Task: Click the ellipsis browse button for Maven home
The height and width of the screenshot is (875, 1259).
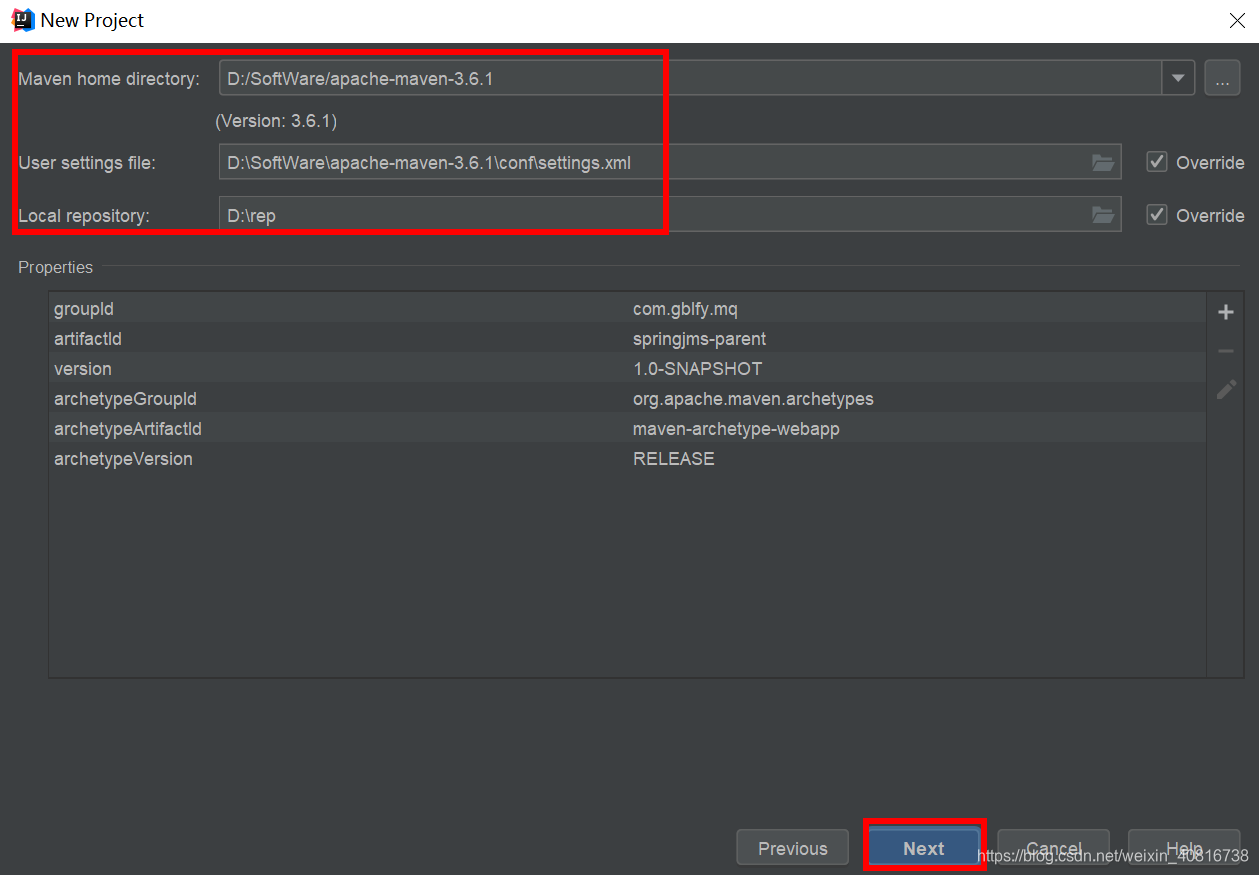Action: [x=1222, y=78]
